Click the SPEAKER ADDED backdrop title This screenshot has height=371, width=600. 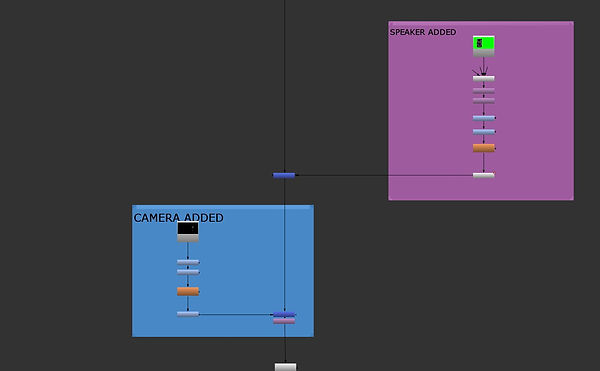click(x=423, y=32)
